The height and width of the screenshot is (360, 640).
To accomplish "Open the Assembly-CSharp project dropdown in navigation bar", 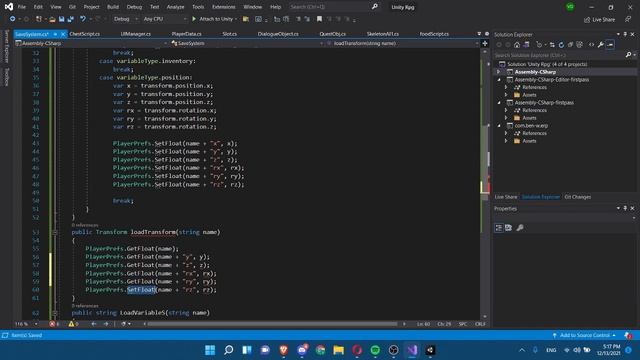I will 91,43.
